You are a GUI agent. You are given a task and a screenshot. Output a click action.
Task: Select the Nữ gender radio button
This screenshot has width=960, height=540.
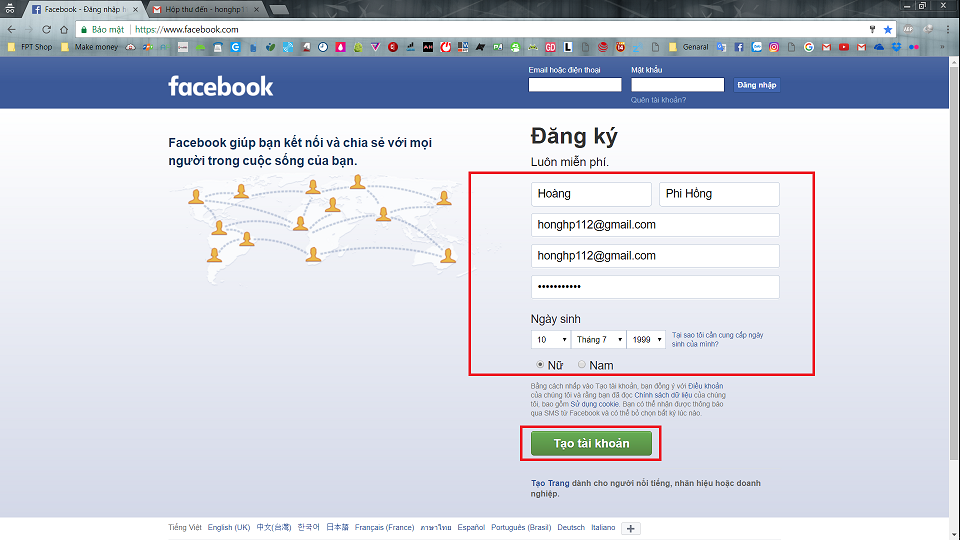click(x=540, y=365)
